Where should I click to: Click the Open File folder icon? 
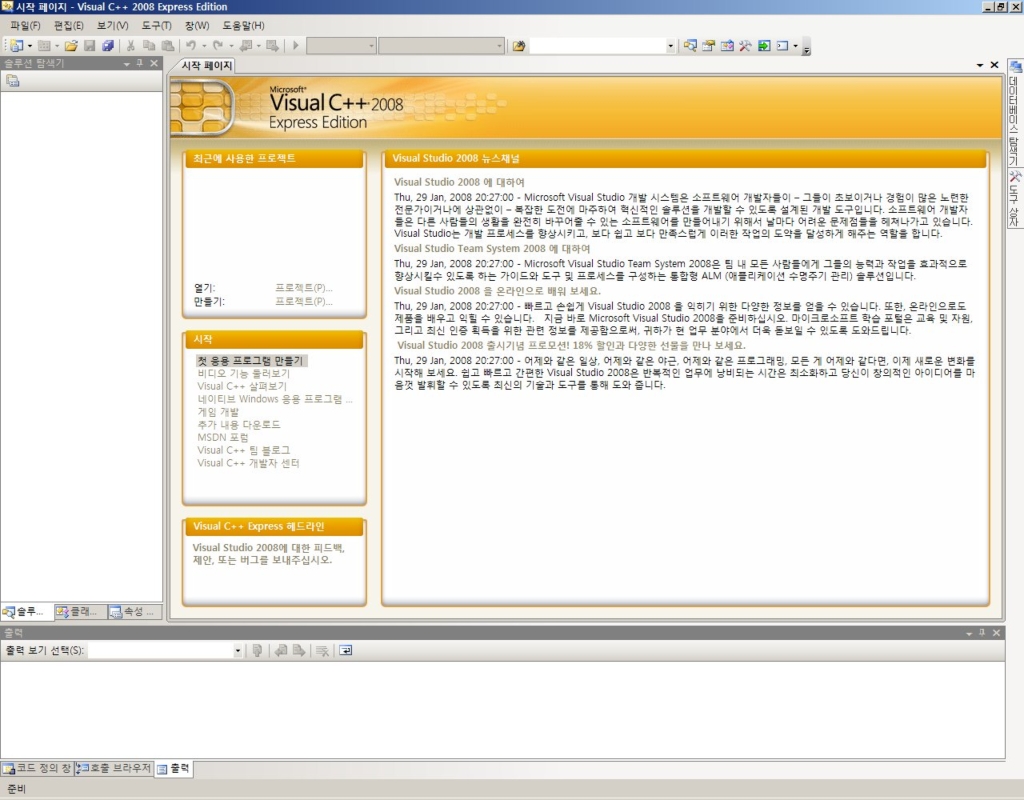click(71, 46)
